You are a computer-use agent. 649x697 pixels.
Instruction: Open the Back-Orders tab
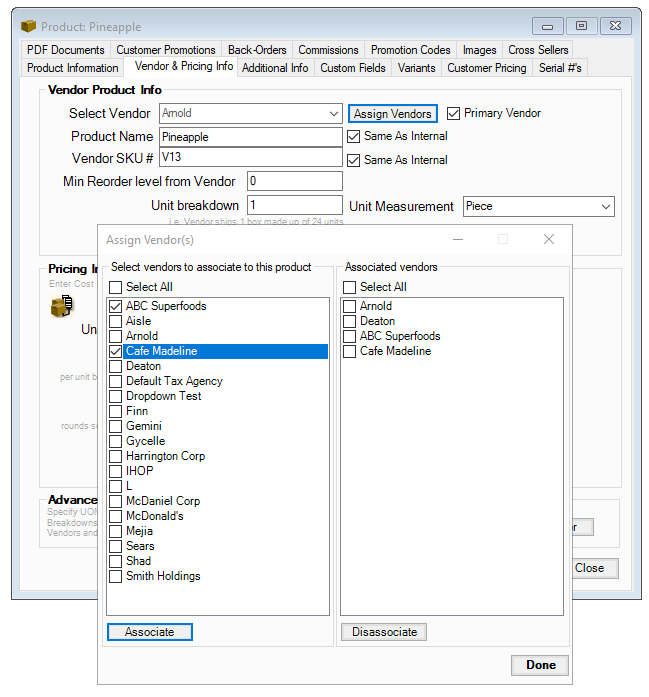click(257, 50)
